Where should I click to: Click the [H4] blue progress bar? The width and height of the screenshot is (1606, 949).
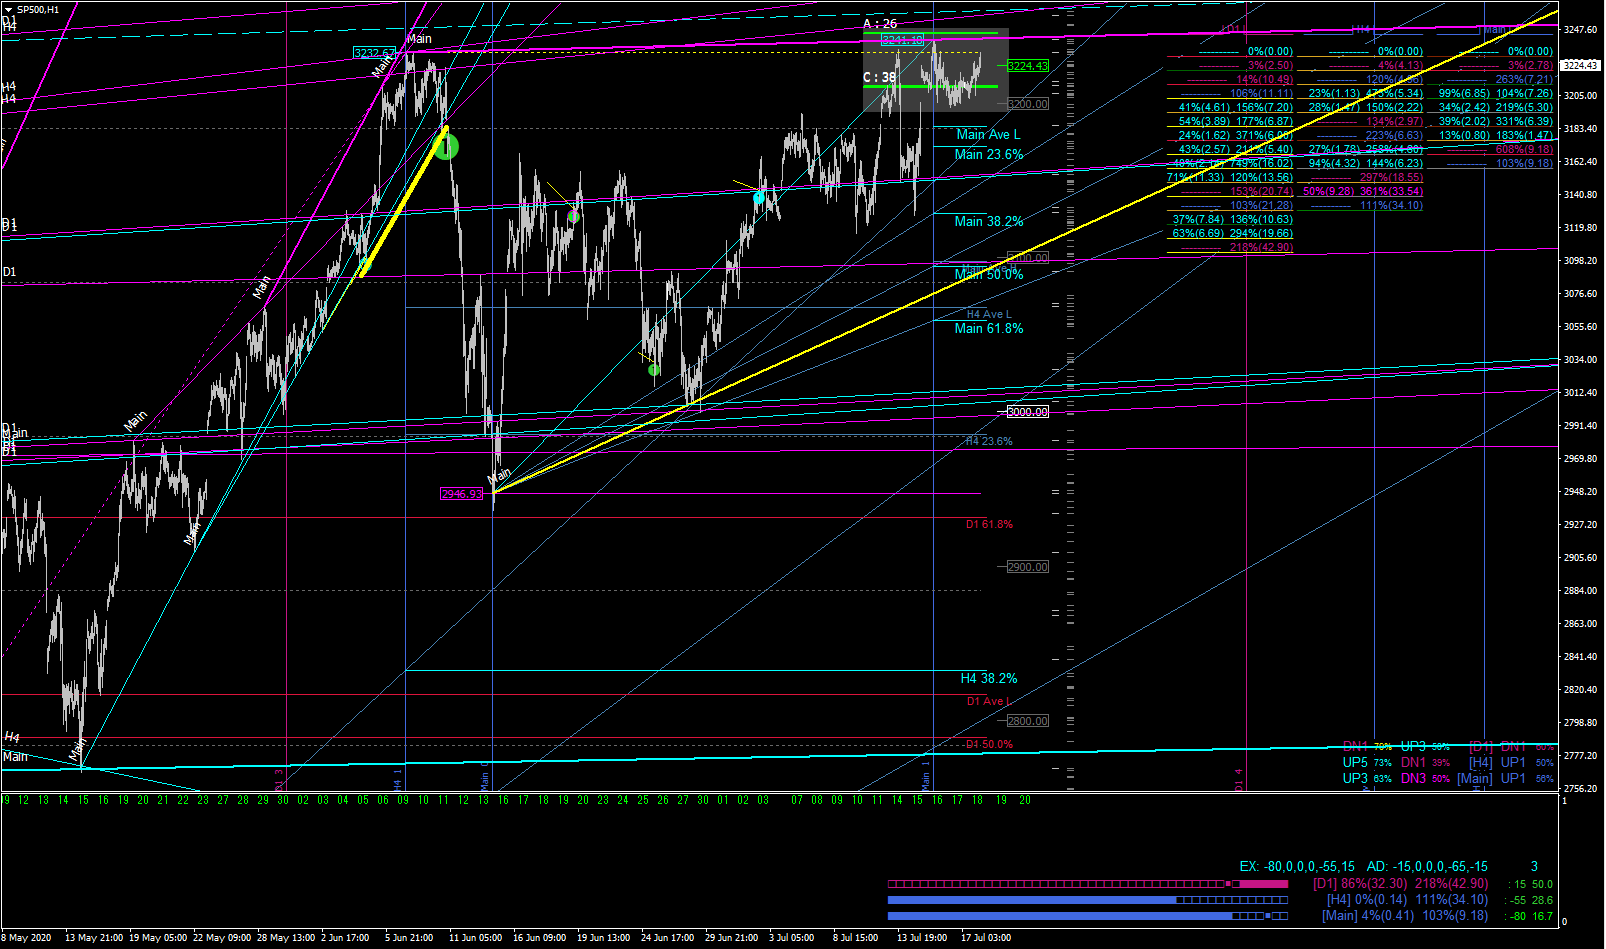tap(1088, 900)
